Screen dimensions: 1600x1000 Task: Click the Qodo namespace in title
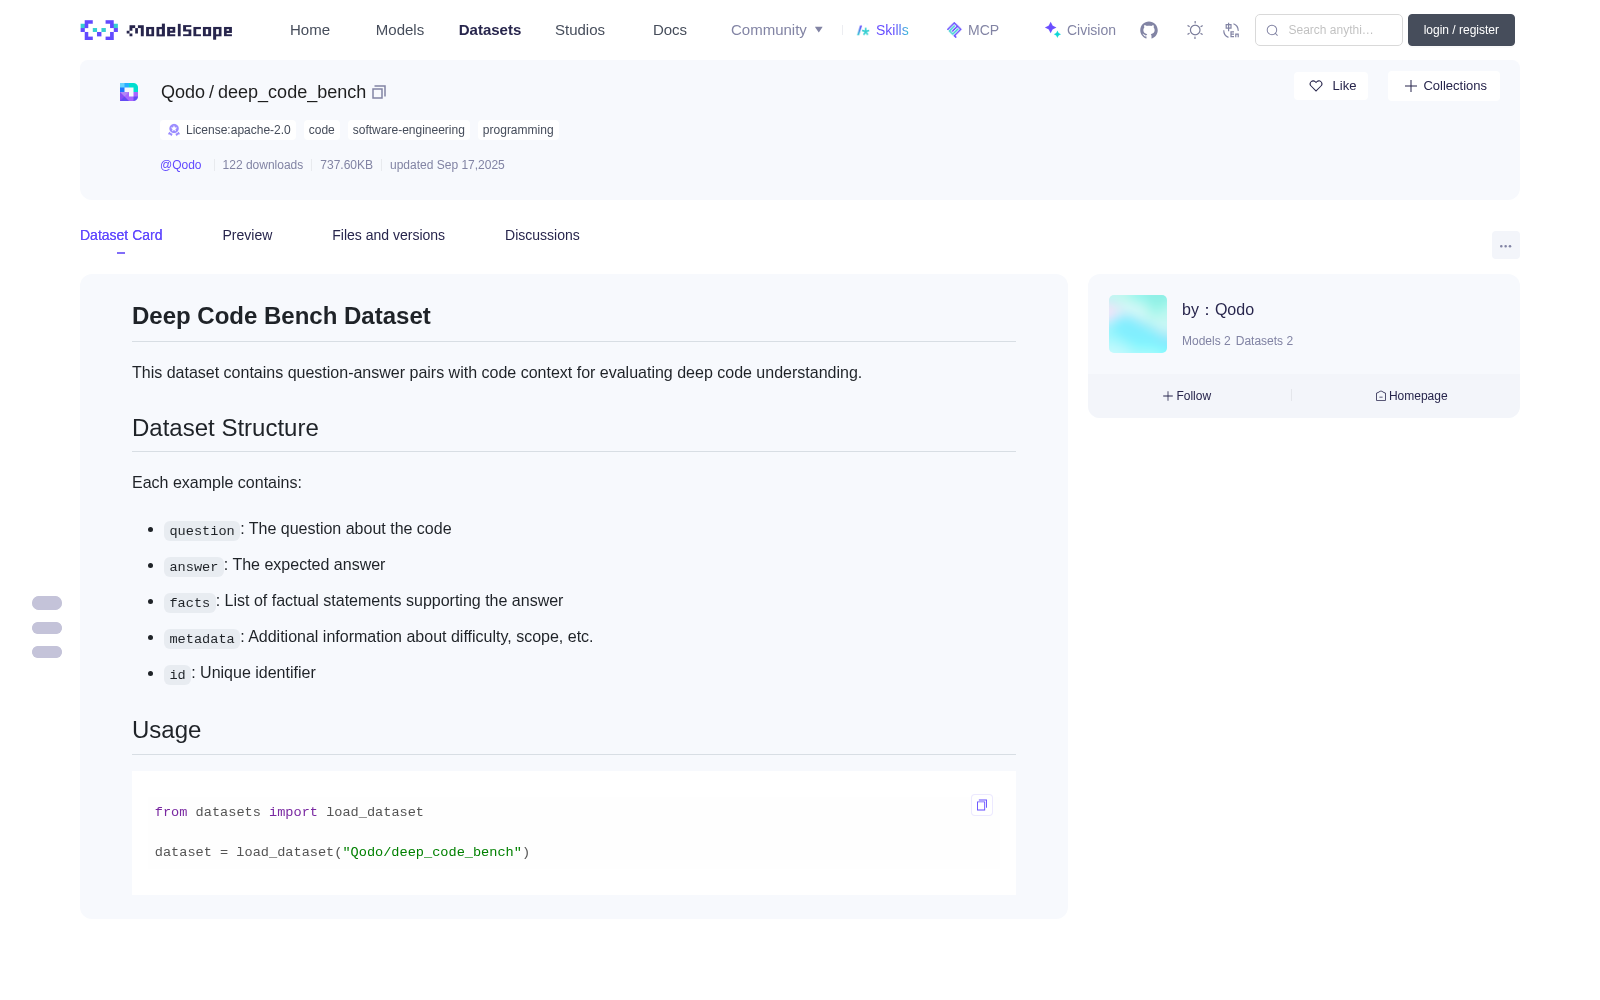click(x=183, y=92)
